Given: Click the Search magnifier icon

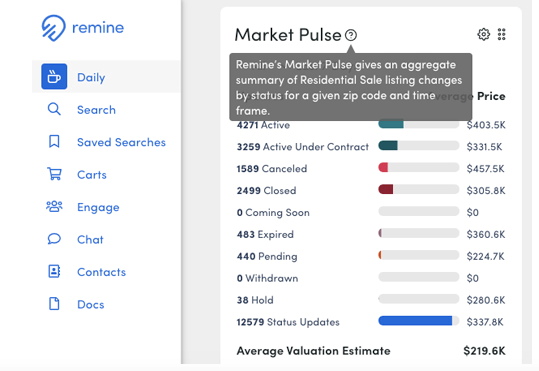Looking at the screenshot, I should (x=54, y=109).
